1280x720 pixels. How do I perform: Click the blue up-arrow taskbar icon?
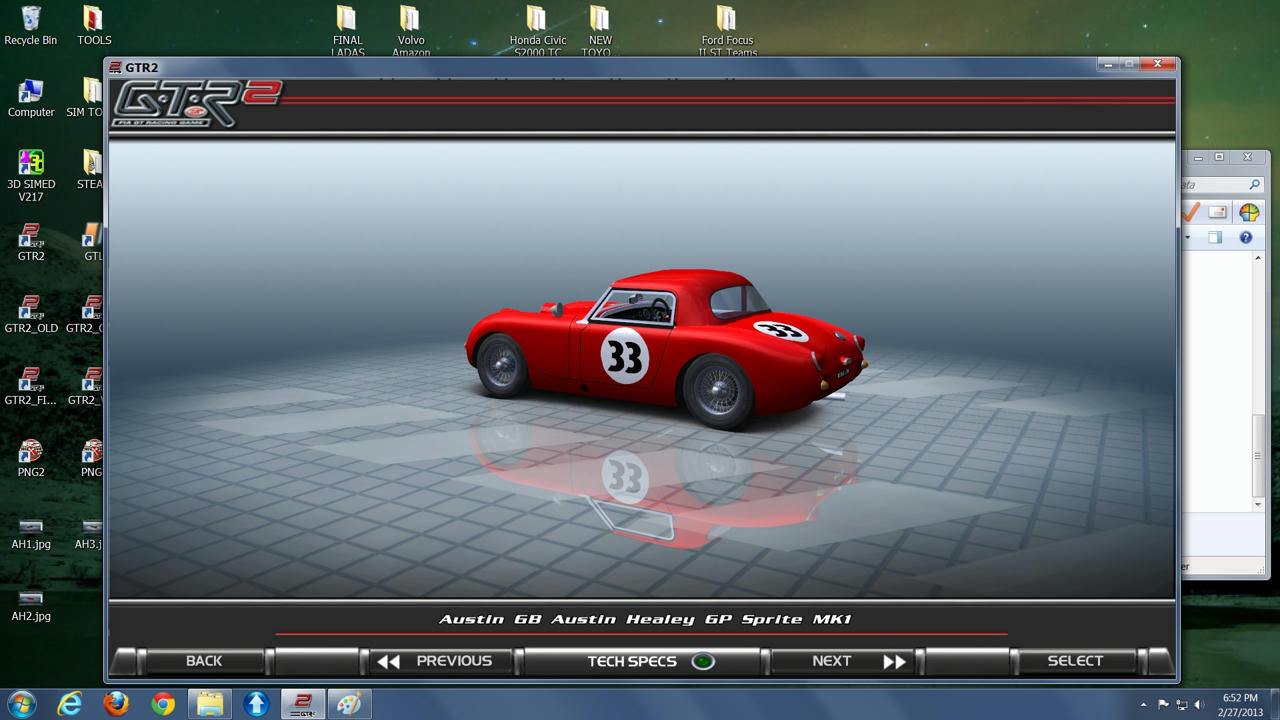pyautogui.click(x=256, y=704)
